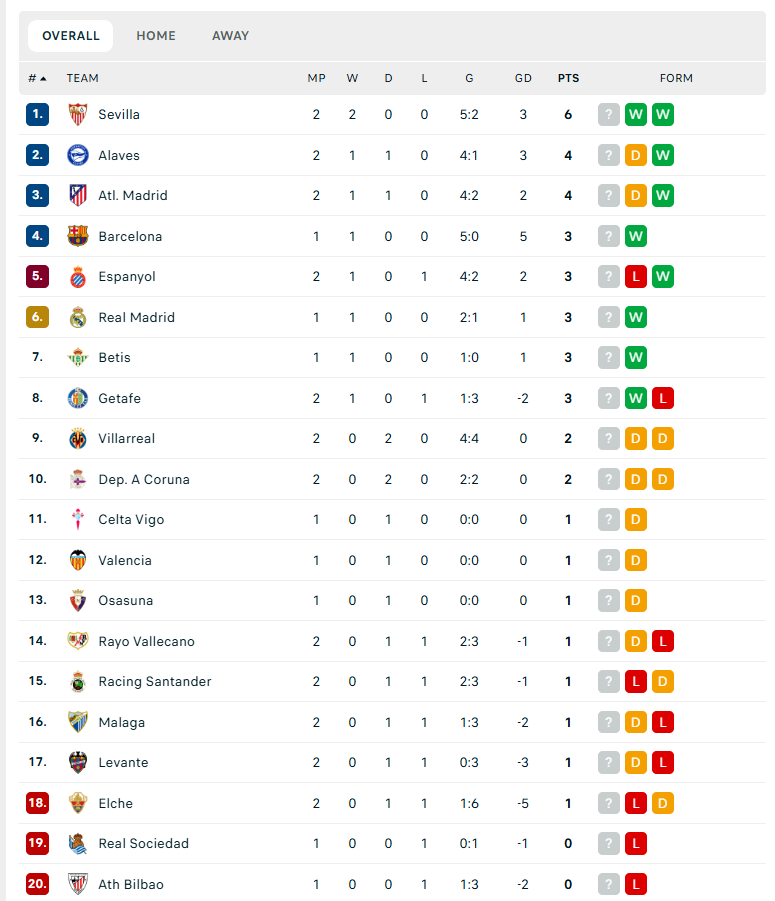Click Getafe's green W form badge
This screenshot has height=901, width=775.
635,398
